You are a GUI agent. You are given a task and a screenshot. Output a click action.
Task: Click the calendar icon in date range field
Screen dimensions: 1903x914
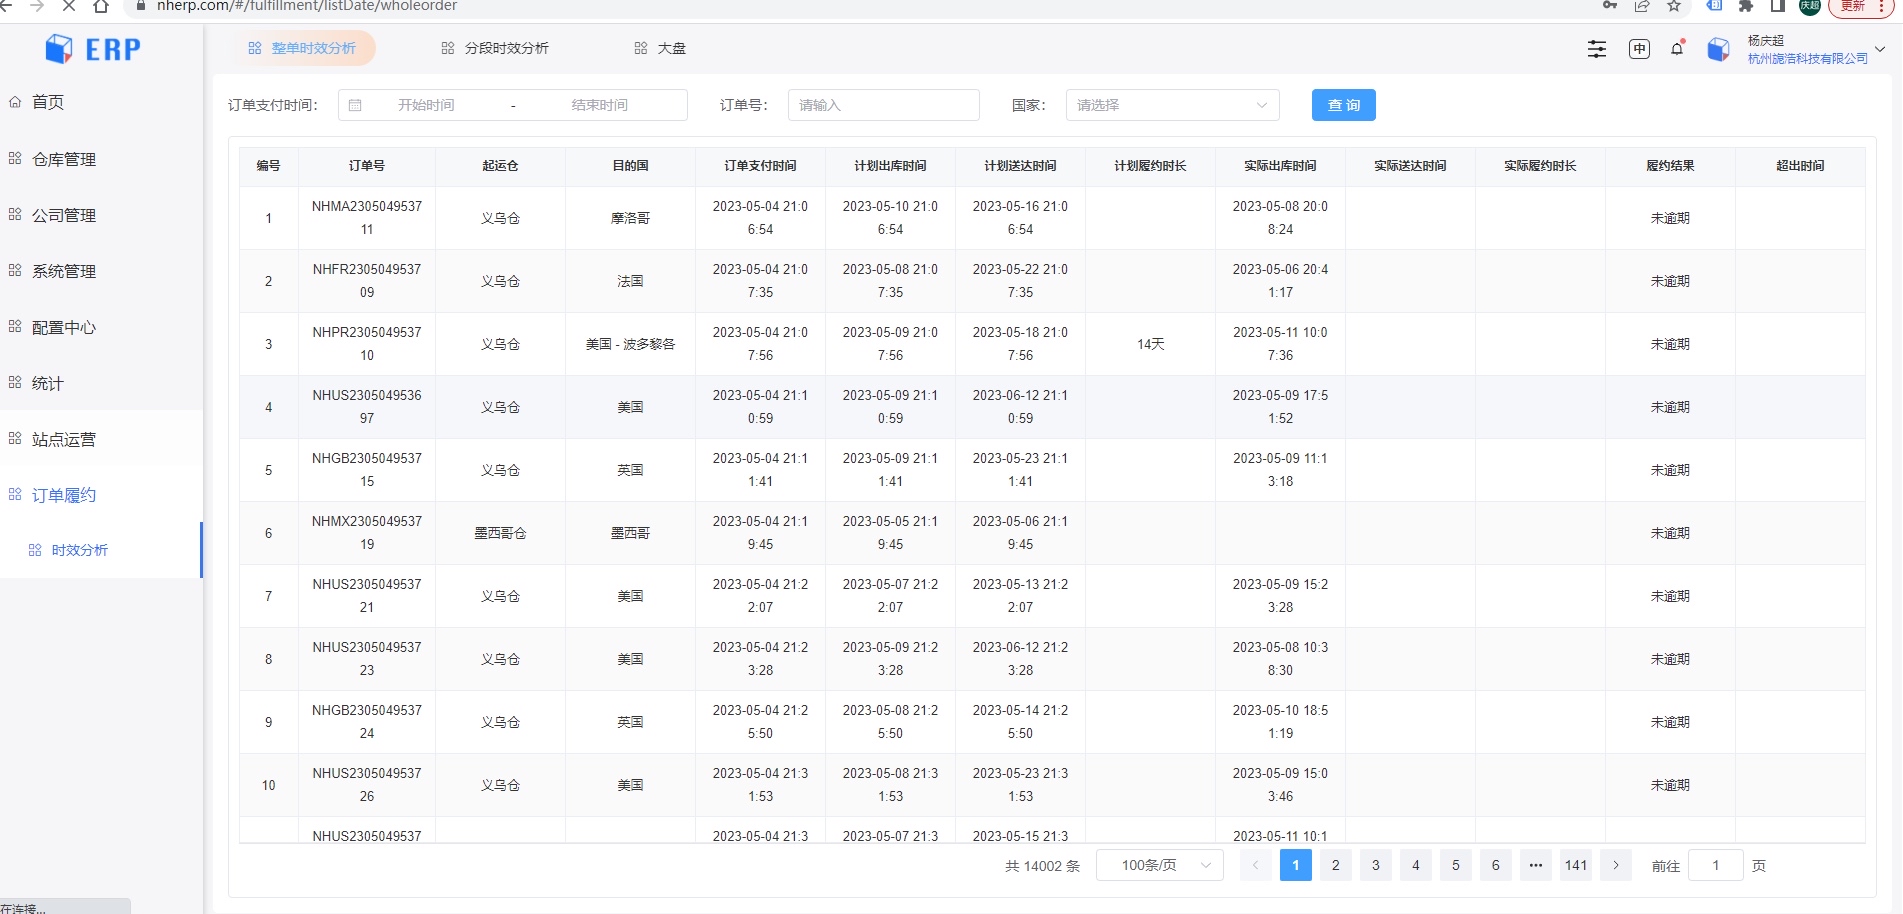click(x=355, y=105)
